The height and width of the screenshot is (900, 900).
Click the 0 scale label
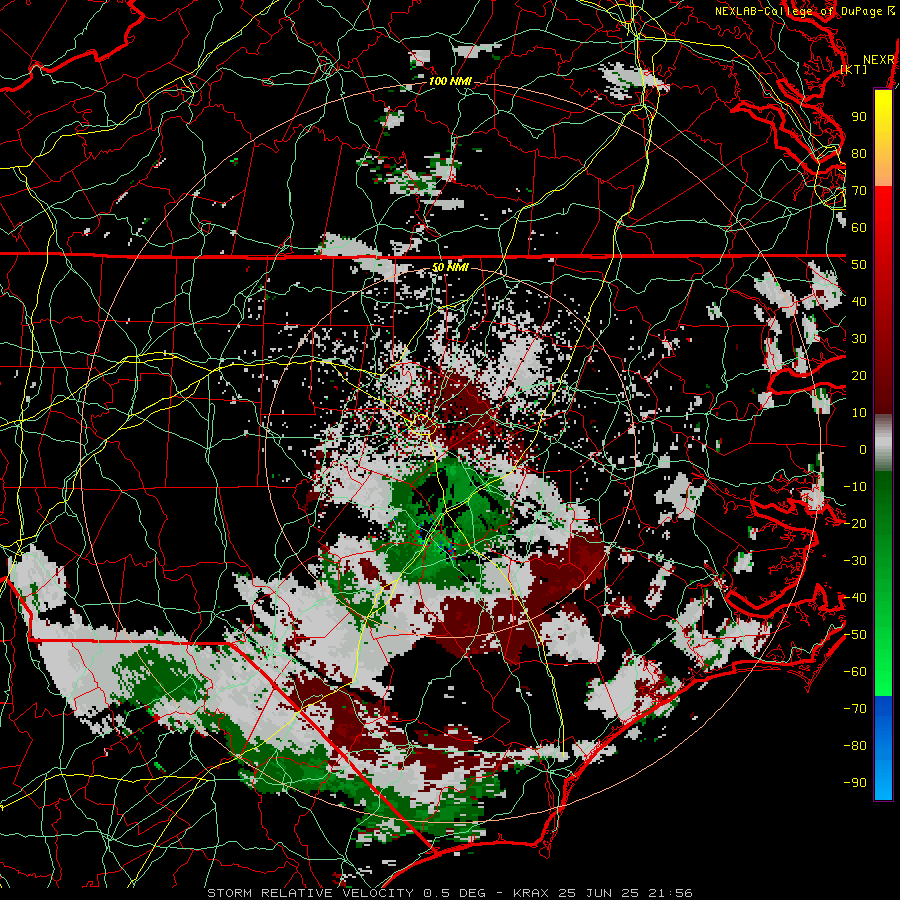pyautogui.click(x=863, y=449)
